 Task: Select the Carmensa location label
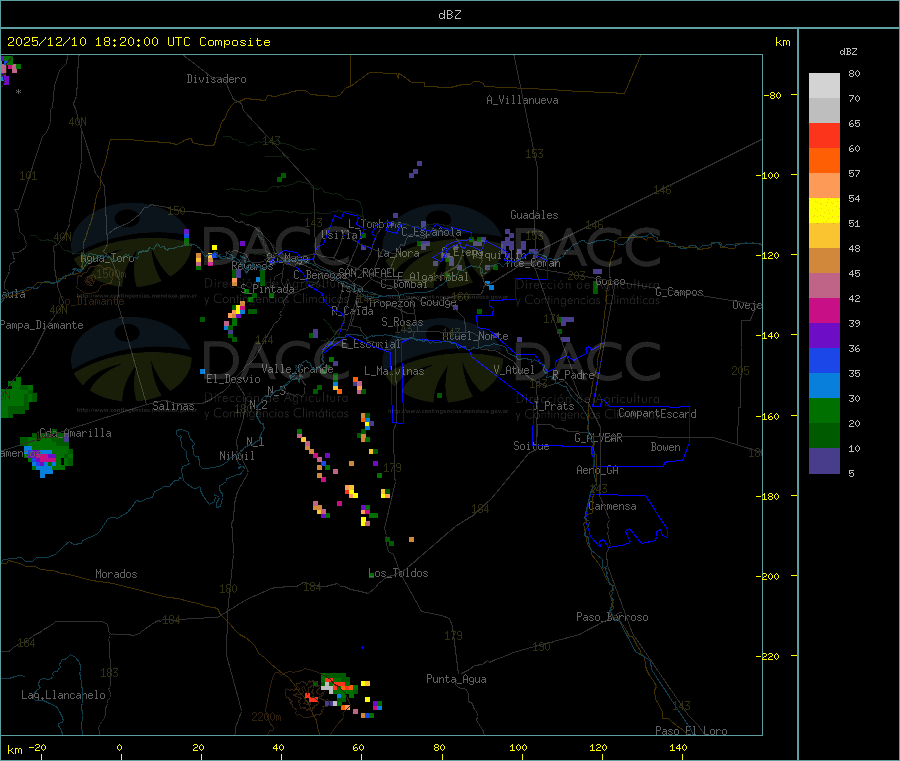pos(612,506)
